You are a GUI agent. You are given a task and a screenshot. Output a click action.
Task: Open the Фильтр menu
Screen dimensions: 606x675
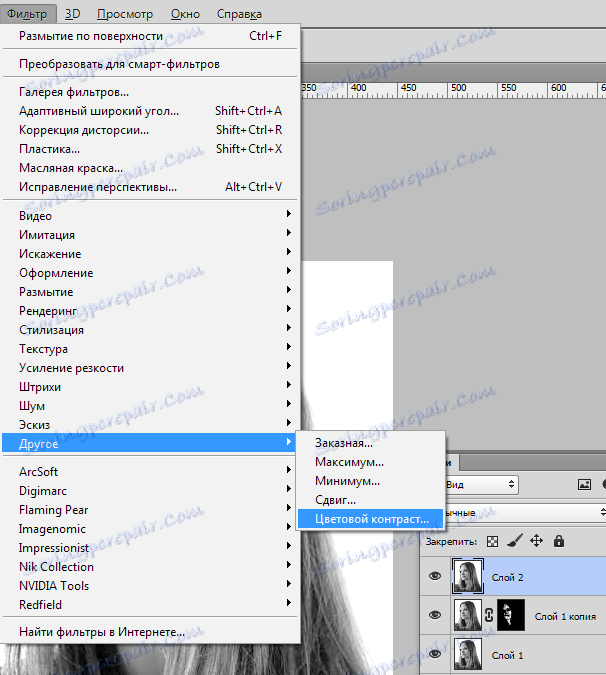(x=28, y=14)
